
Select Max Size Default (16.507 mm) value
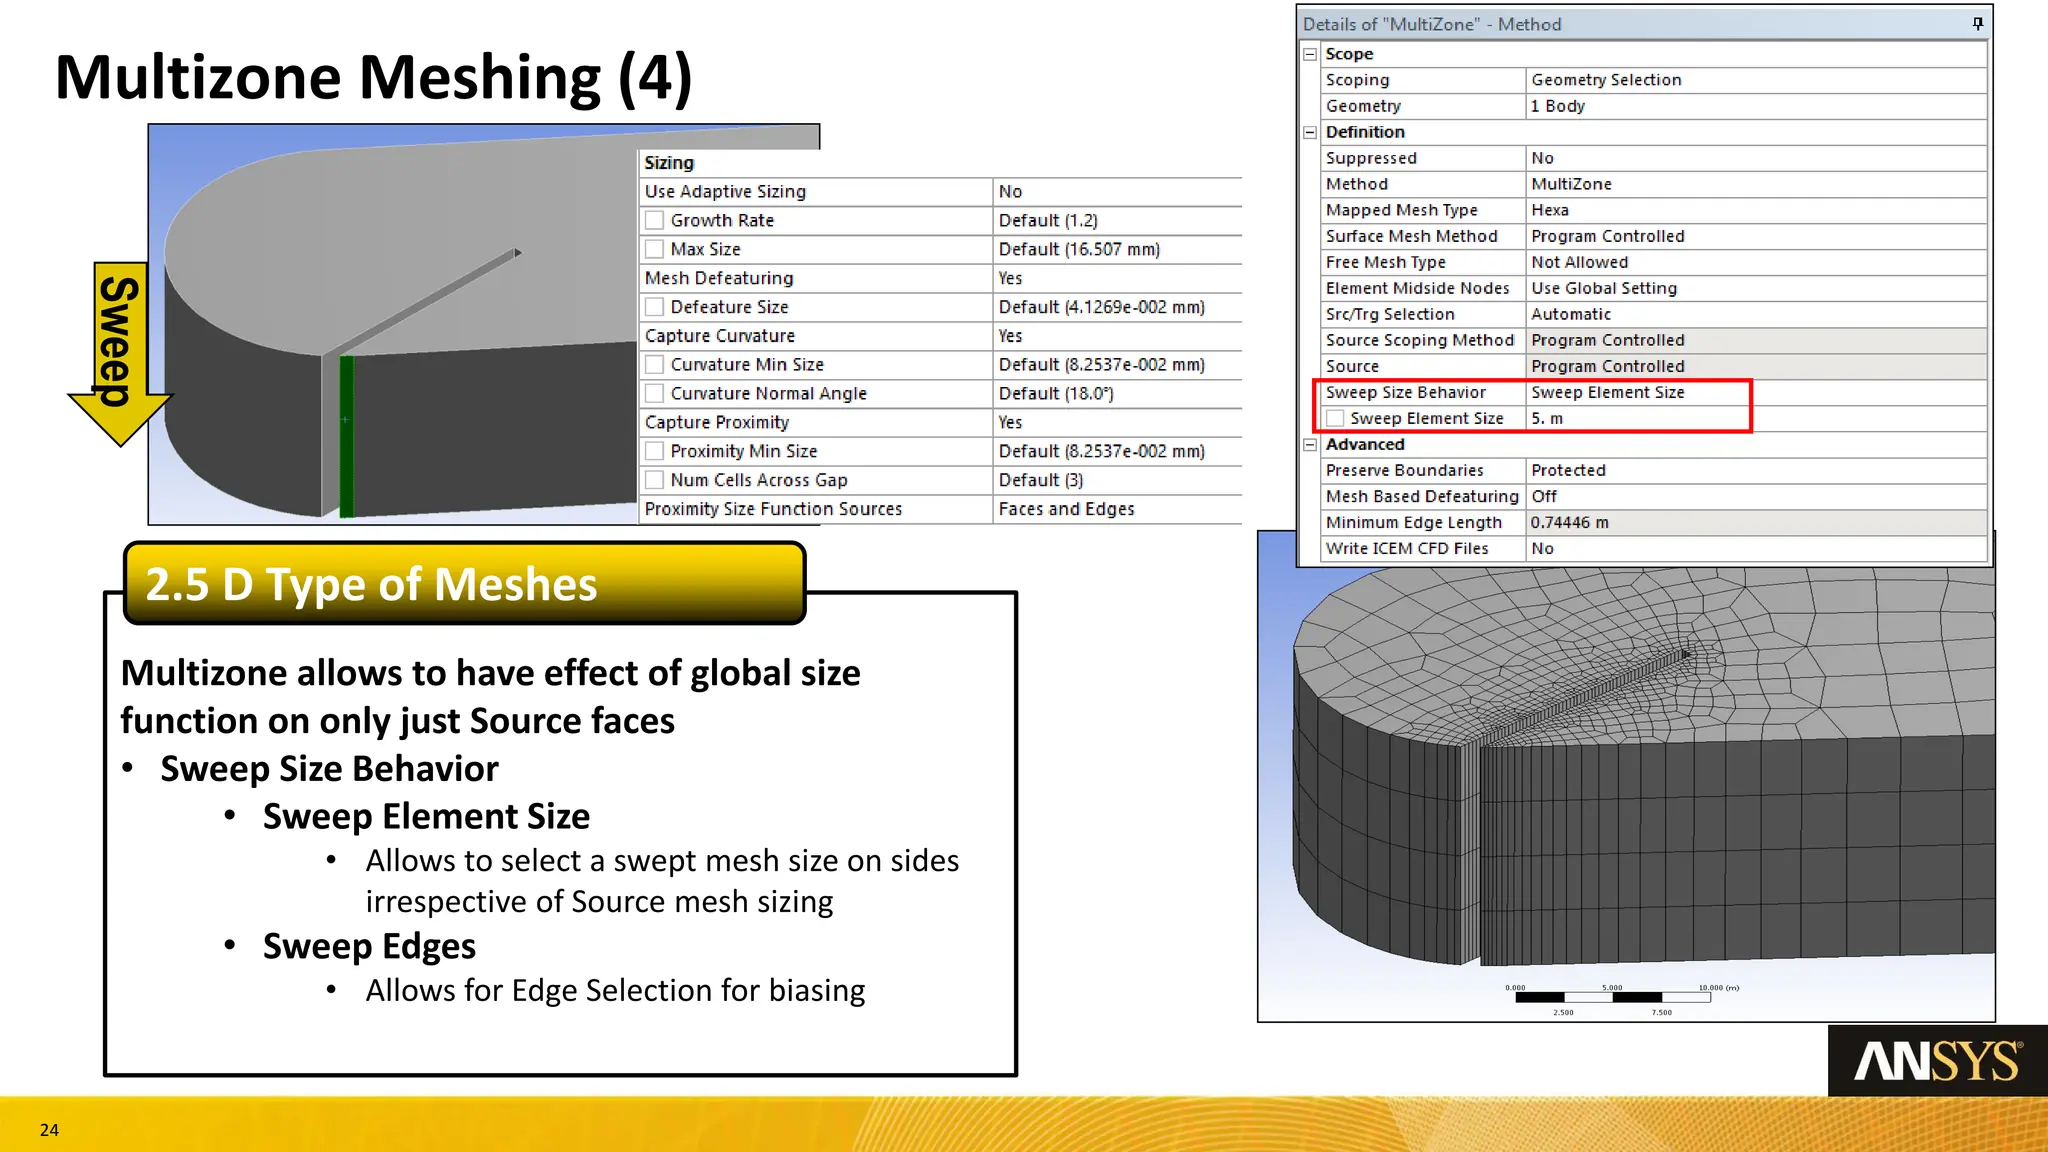pos(1117,250)
